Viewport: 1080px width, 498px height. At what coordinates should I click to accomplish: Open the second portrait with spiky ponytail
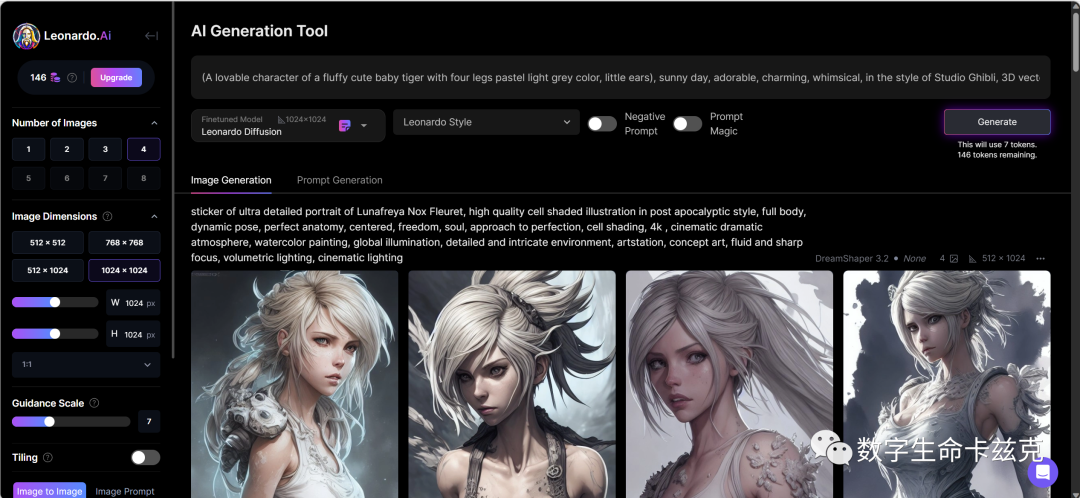coord(512,384)
